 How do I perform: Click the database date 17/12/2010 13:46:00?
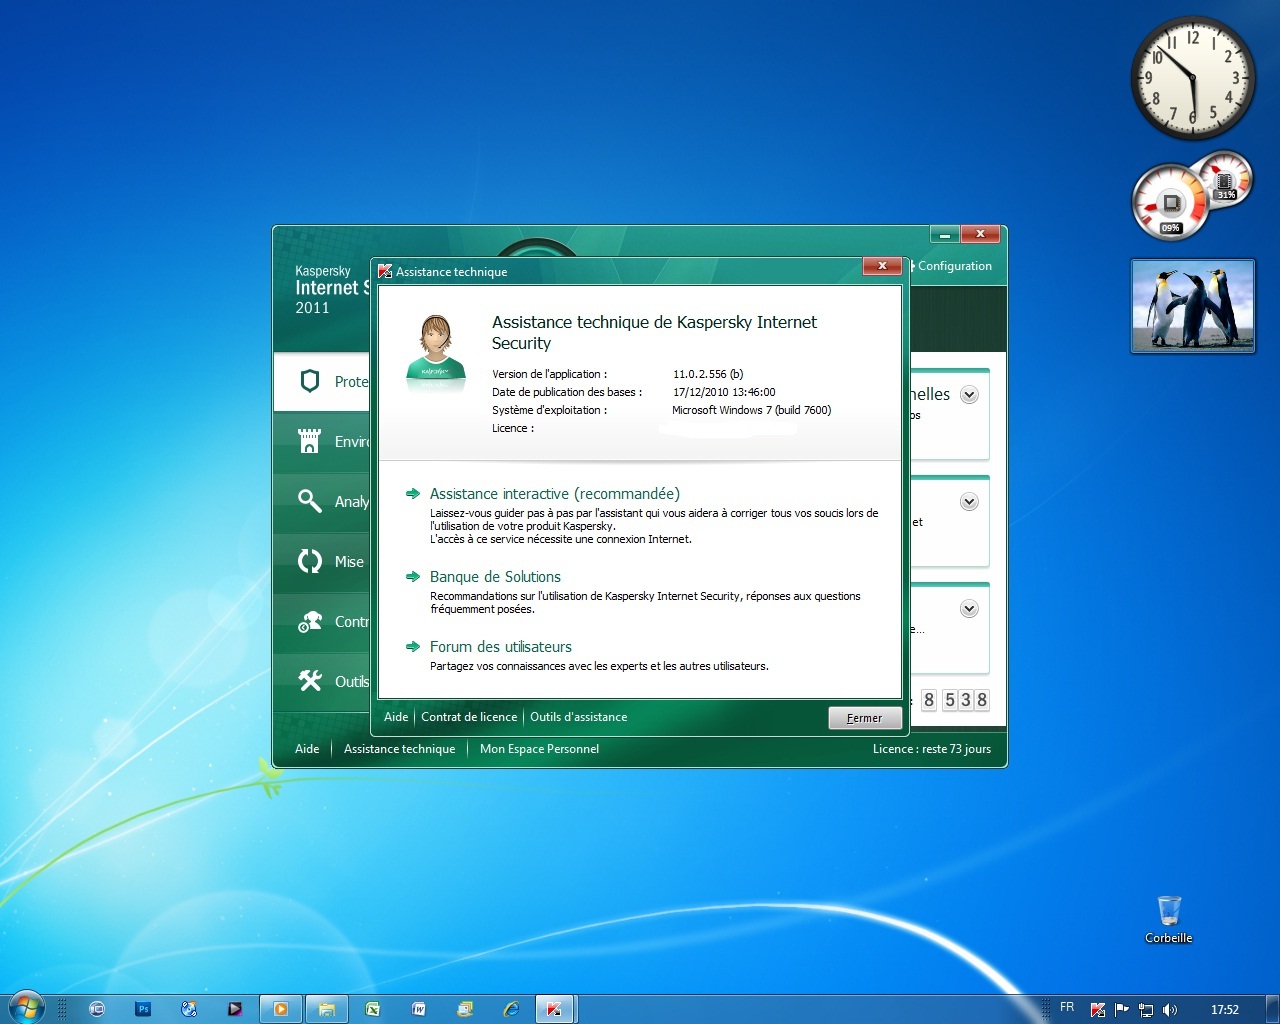tap(724, 392)
